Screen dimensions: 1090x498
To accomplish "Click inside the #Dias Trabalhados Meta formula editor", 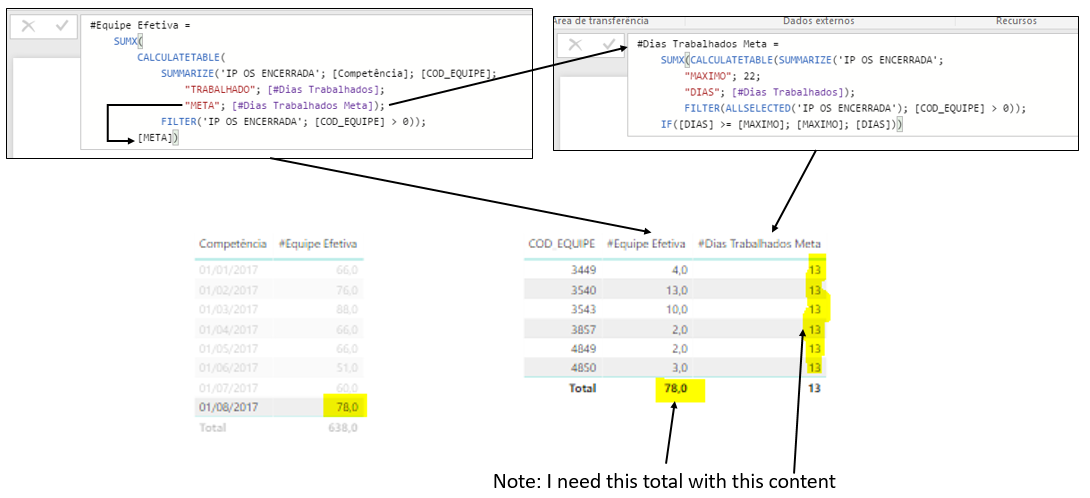I will [852, 85].
